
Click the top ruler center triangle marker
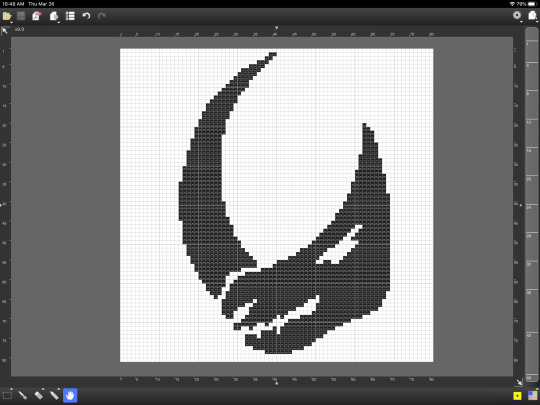(276, 28)
